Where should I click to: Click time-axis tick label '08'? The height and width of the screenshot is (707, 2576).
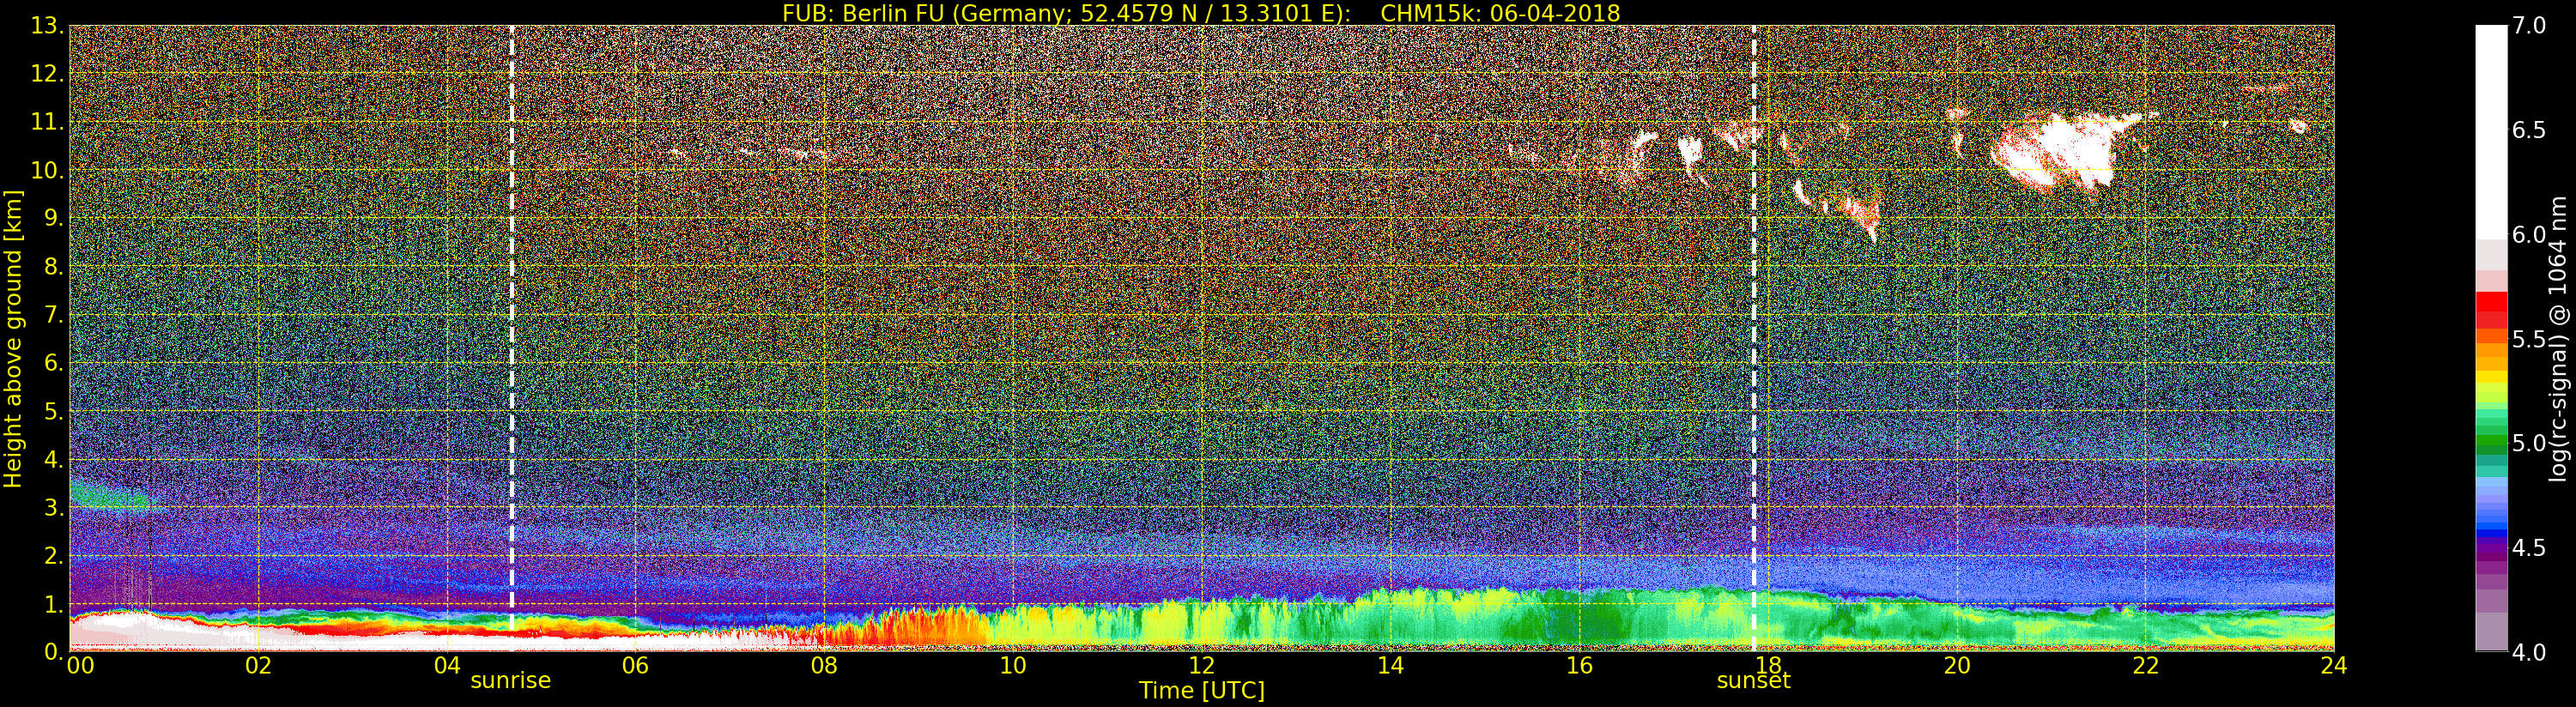[824, 666]
